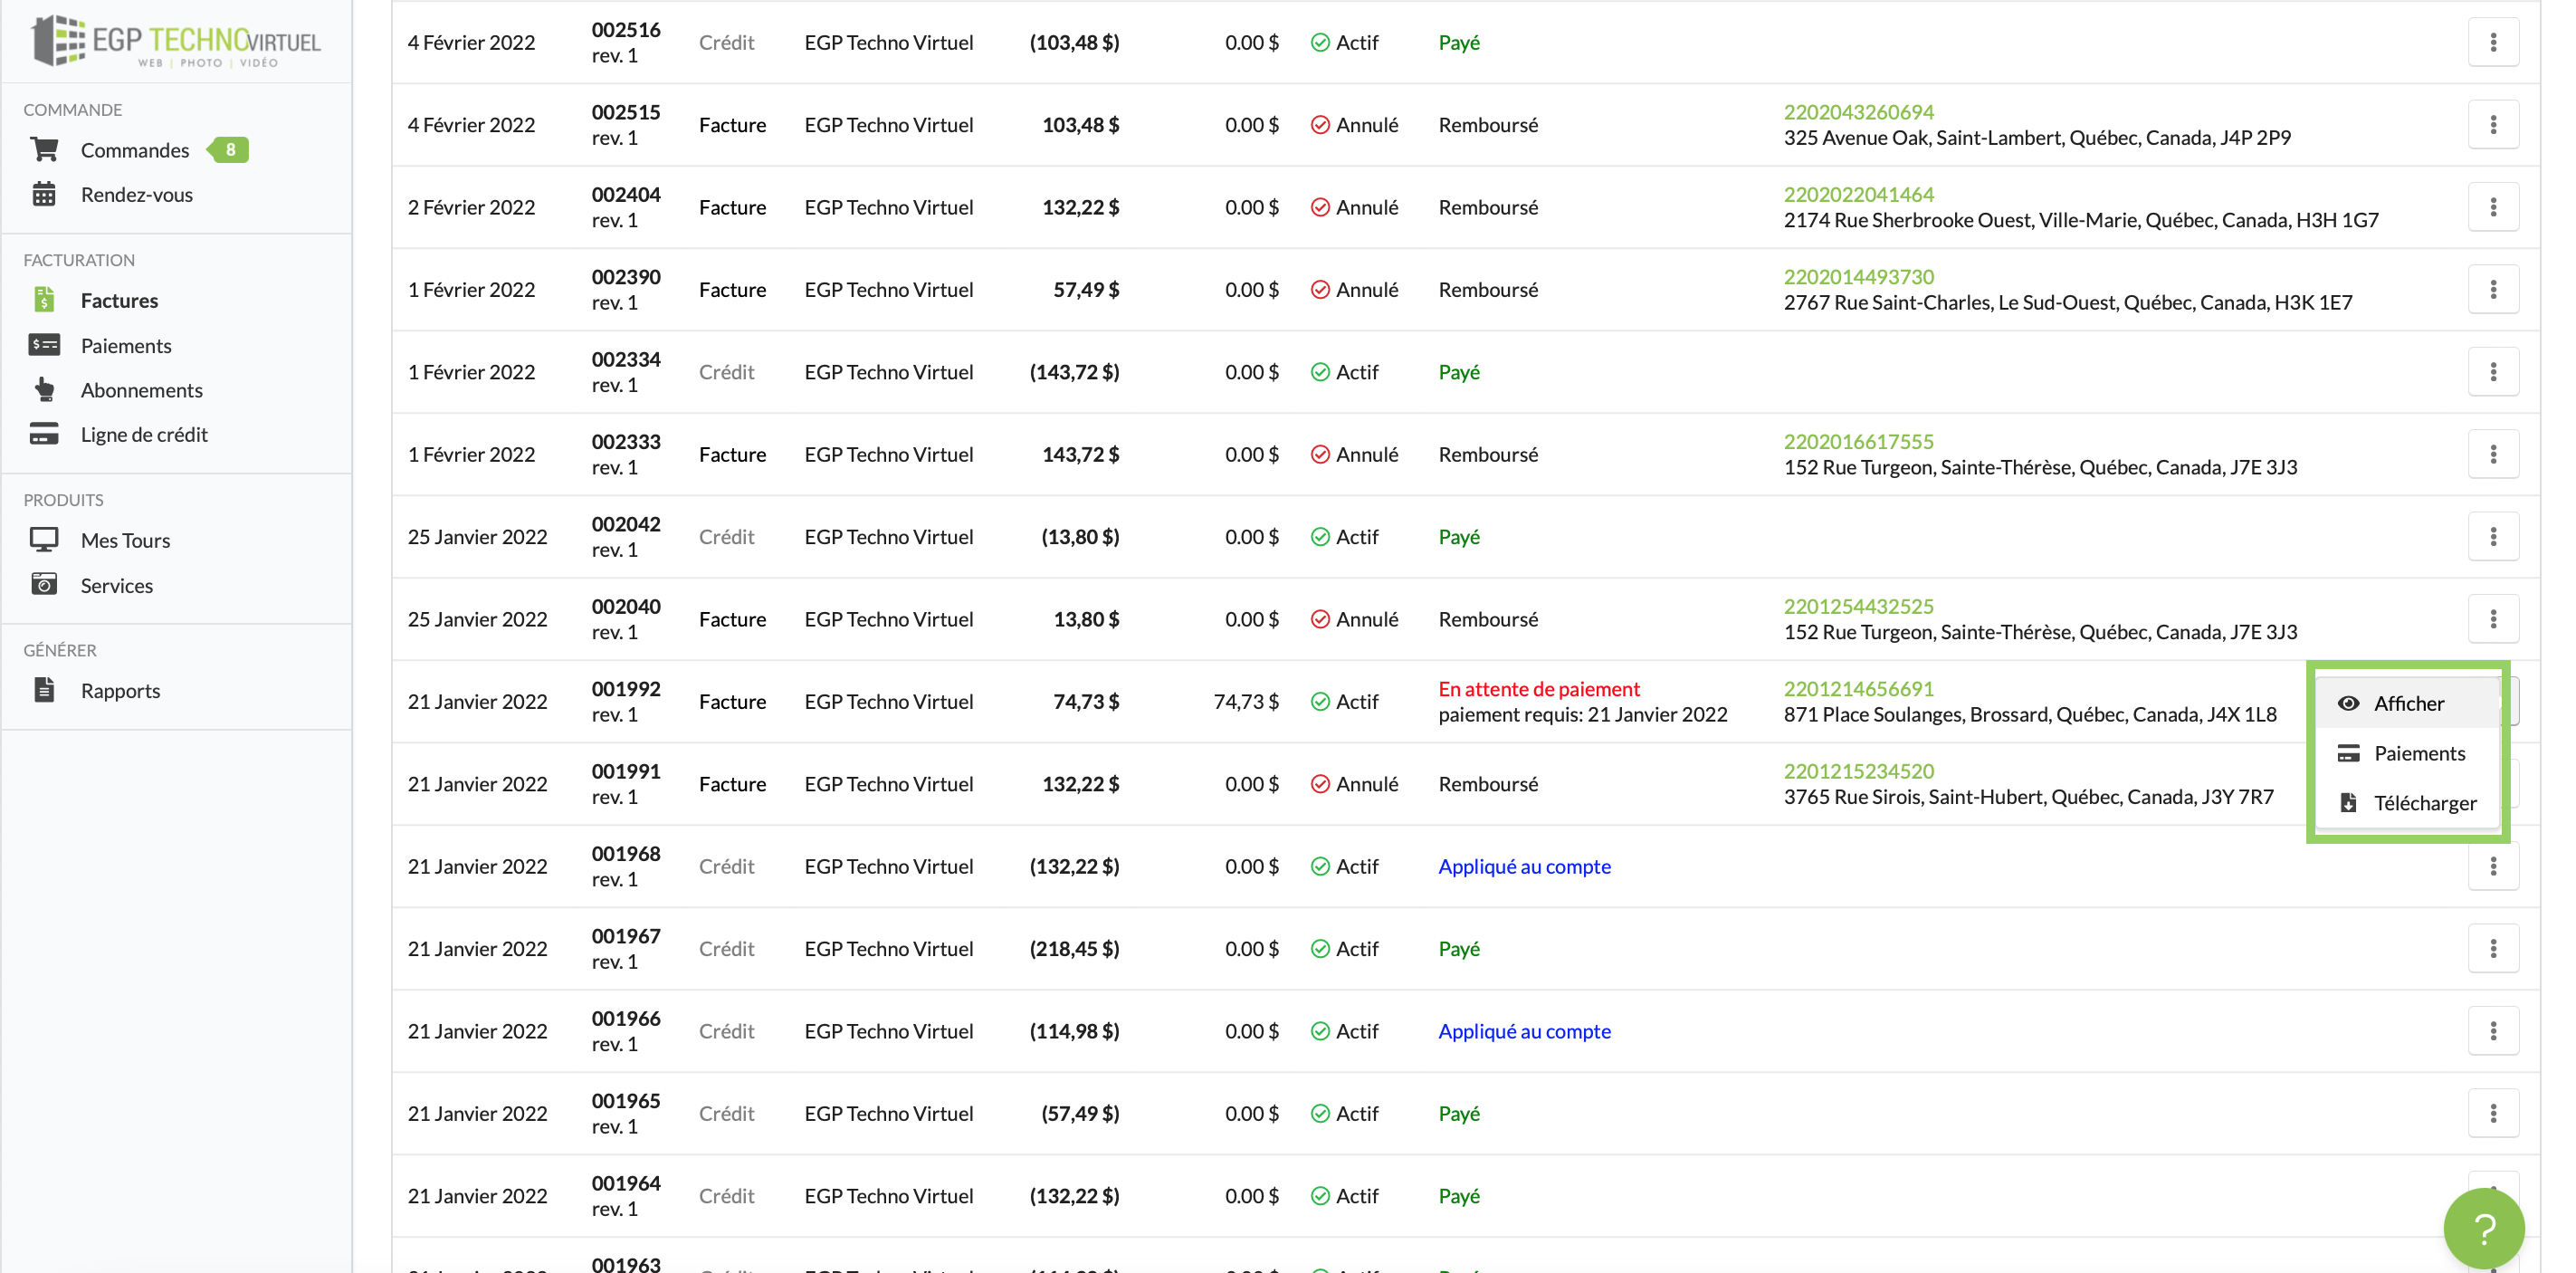Click the EGP Techno Virtuel logo
This screenshot has width=2576, height=1273.
tap(176, 42)
